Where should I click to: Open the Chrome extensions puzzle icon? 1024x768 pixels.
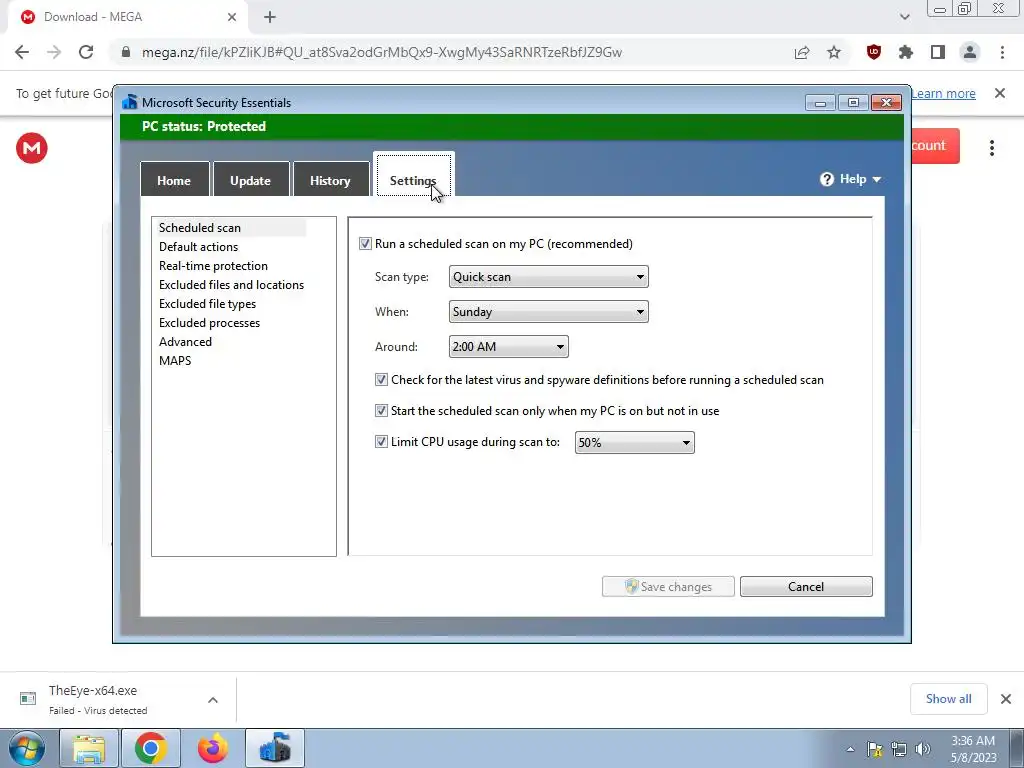[x=906, y=52]
